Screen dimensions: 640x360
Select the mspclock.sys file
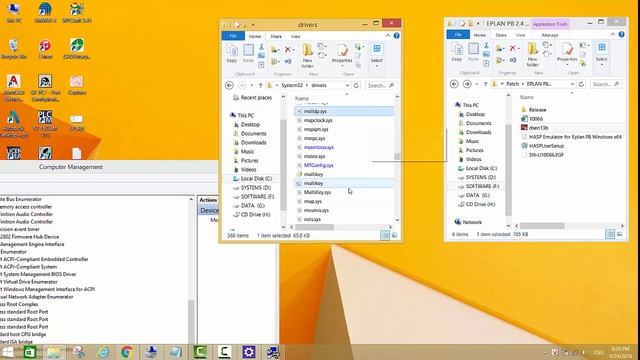[318, 120]
